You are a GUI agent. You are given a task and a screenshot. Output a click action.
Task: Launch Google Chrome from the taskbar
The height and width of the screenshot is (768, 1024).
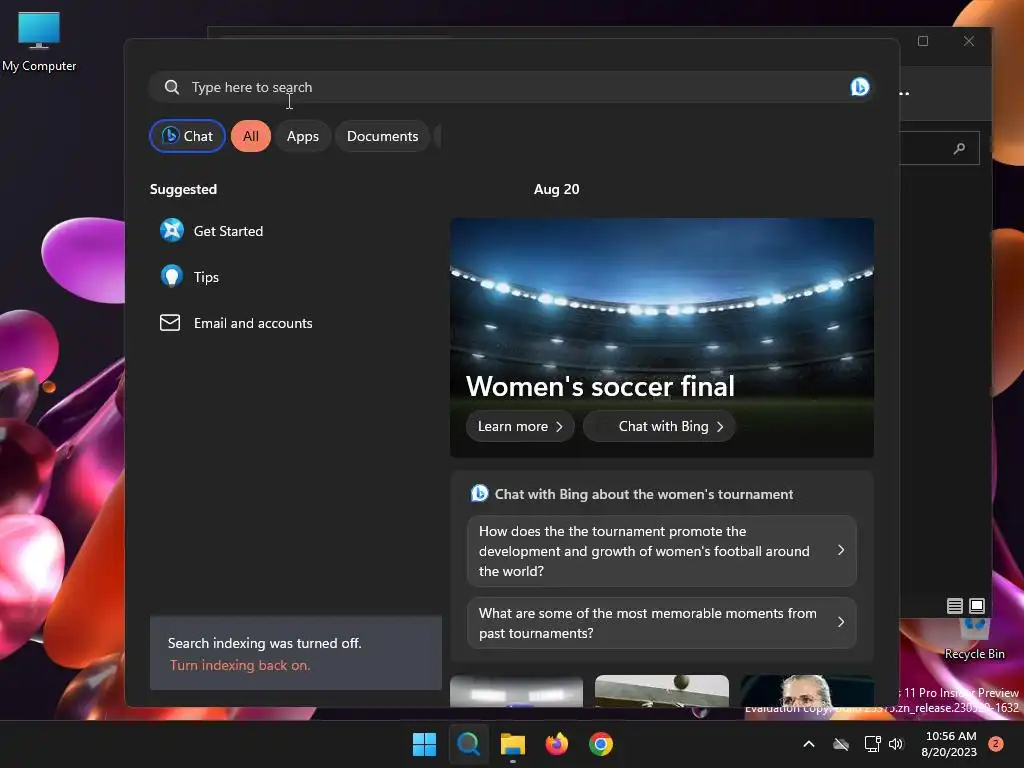[601, 744]
